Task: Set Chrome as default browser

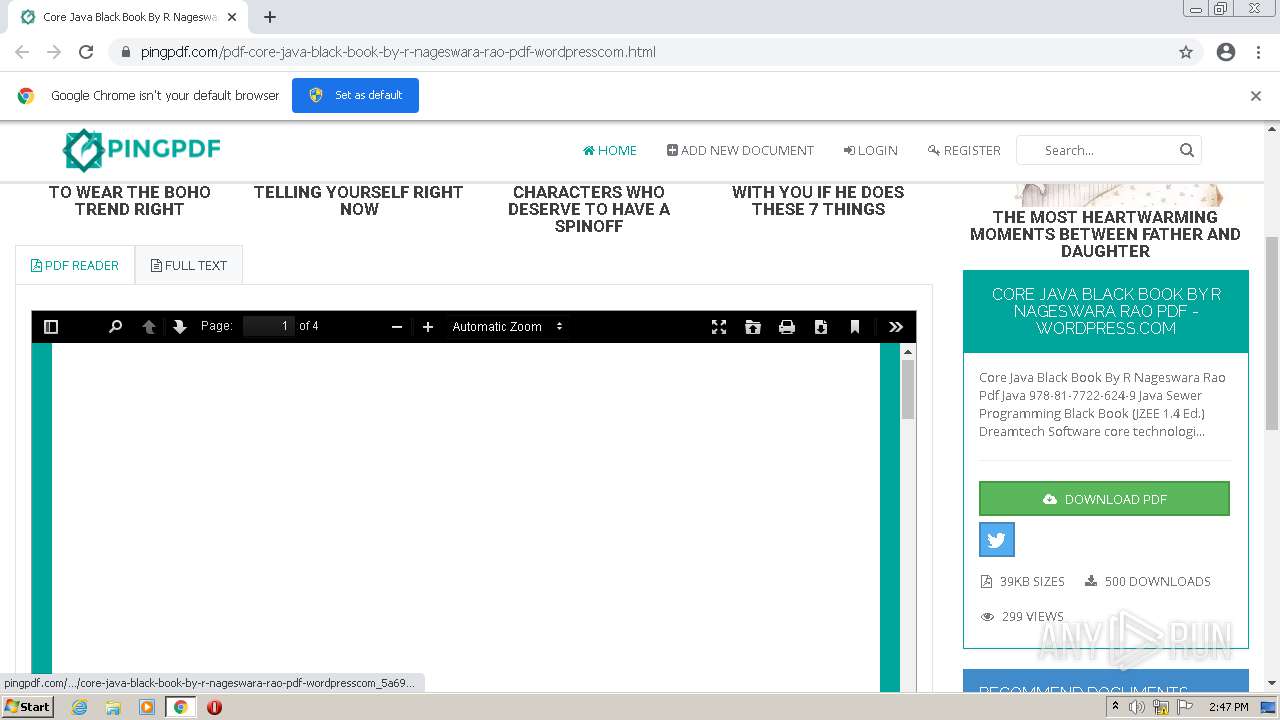Action: tap(355, 95)
